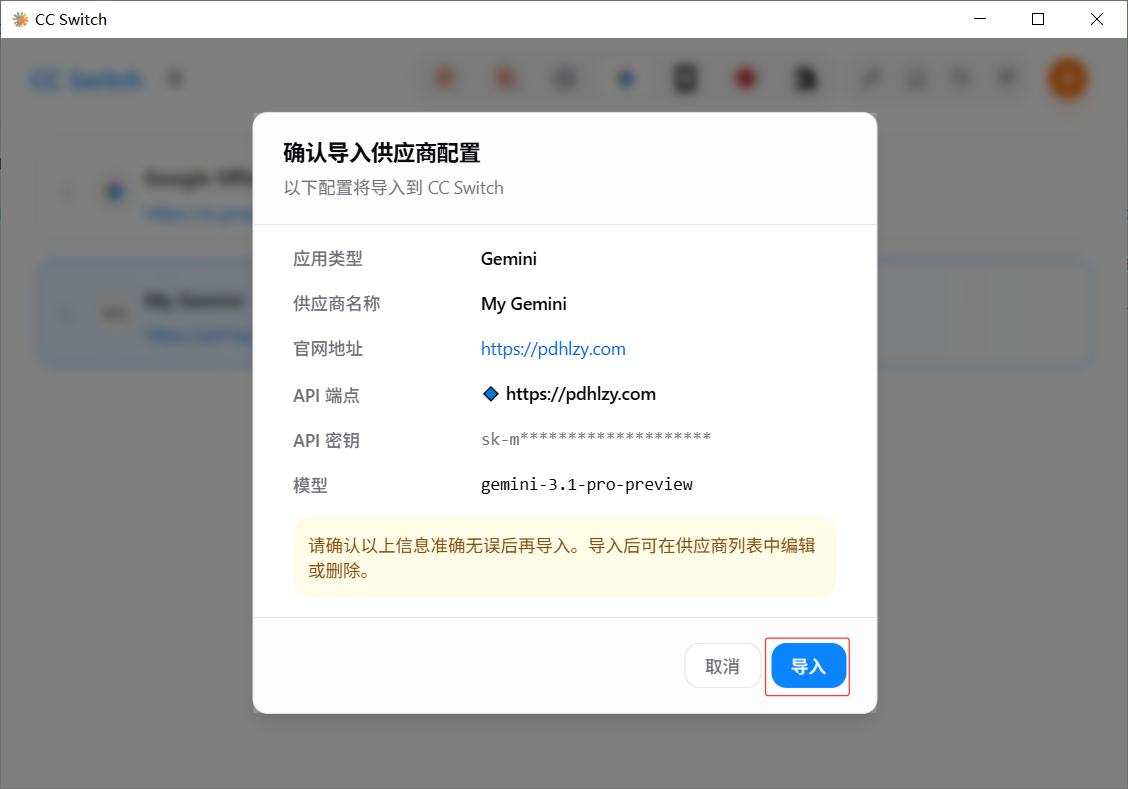Click the 应用类型 value Gemini
Image resolution: width=1128 pixels, height=789 pixels.
tap(509, 259)
